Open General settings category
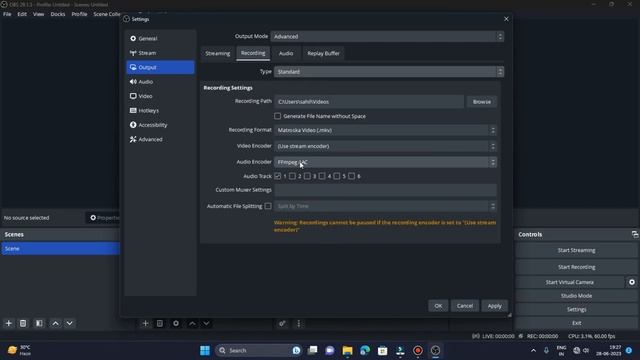 point(160,38)
